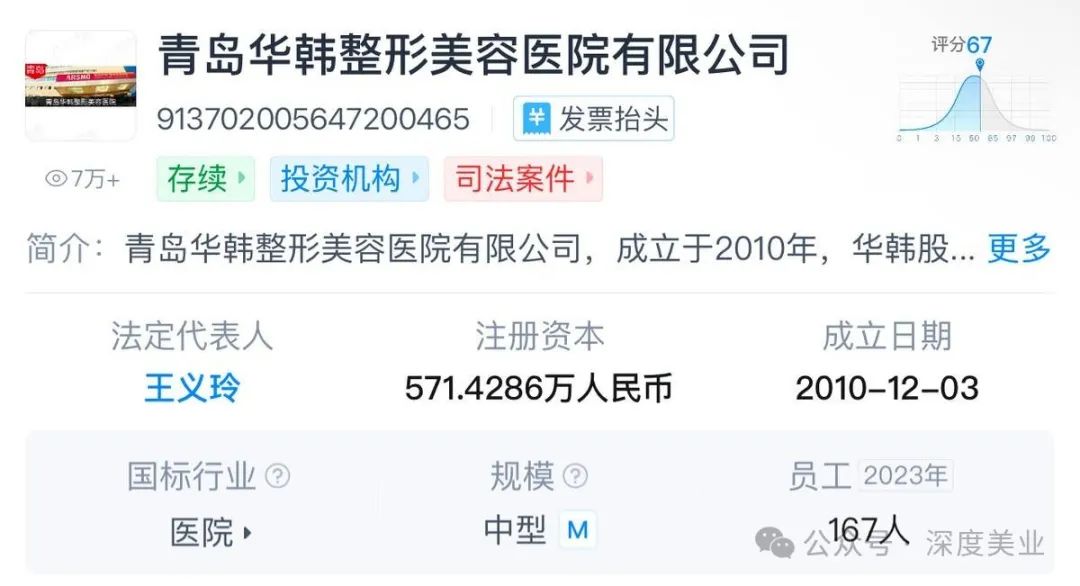
Task: Click the help icon beside 规模
Action: point(575,476)
